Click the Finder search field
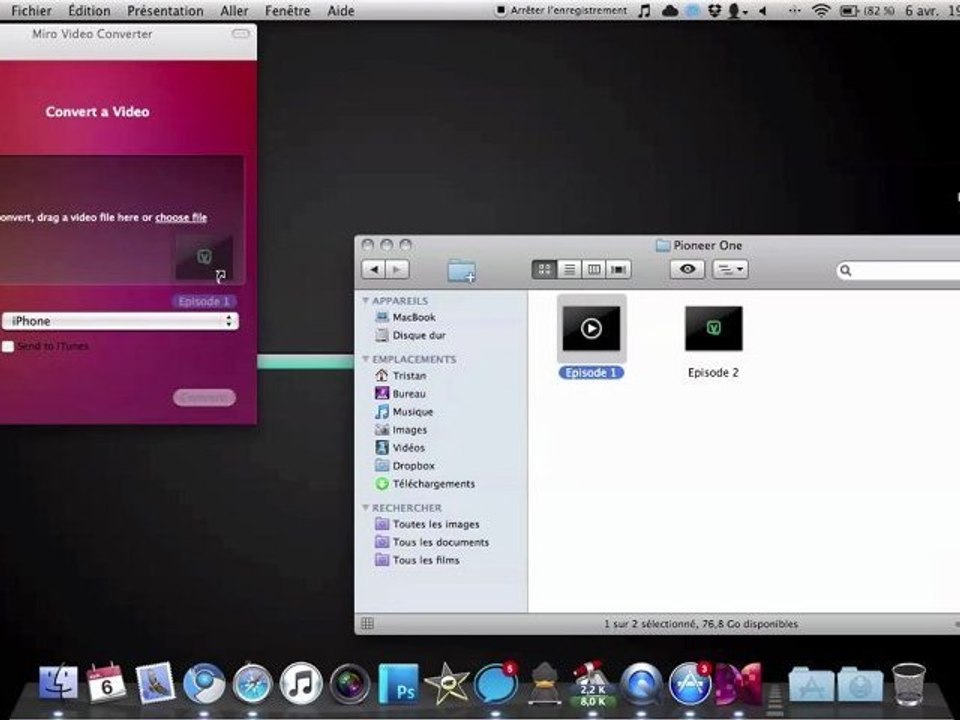The height and width of the screenshot is (720, 960). click(x=898, y=270)
